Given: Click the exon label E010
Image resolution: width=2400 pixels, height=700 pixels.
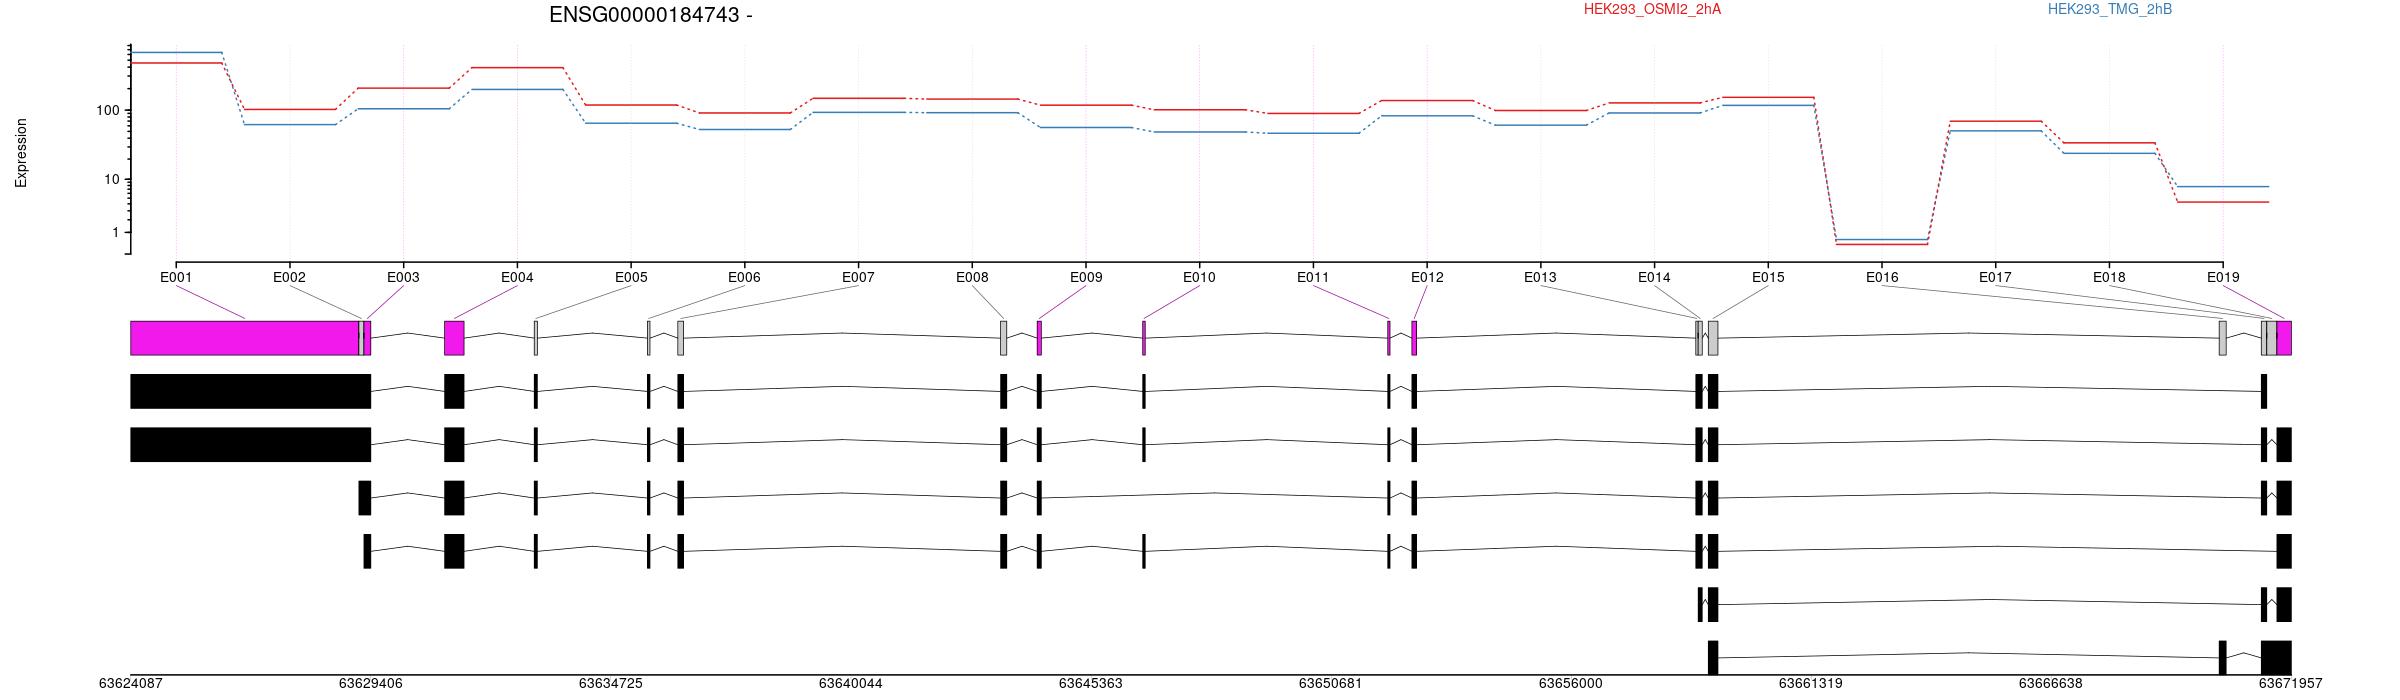Looking at the screenshot, I should click(1199, 277).
